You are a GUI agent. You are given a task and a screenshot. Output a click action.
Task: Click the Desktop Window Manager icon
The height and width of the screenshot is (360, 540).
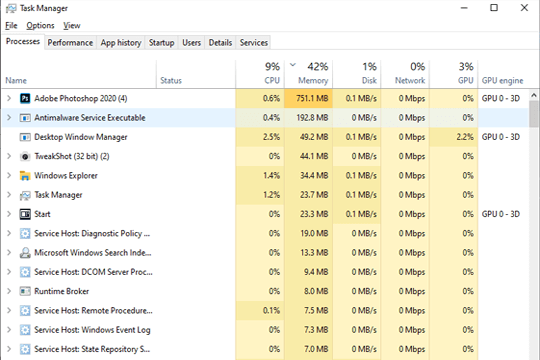tap(25, 137)
